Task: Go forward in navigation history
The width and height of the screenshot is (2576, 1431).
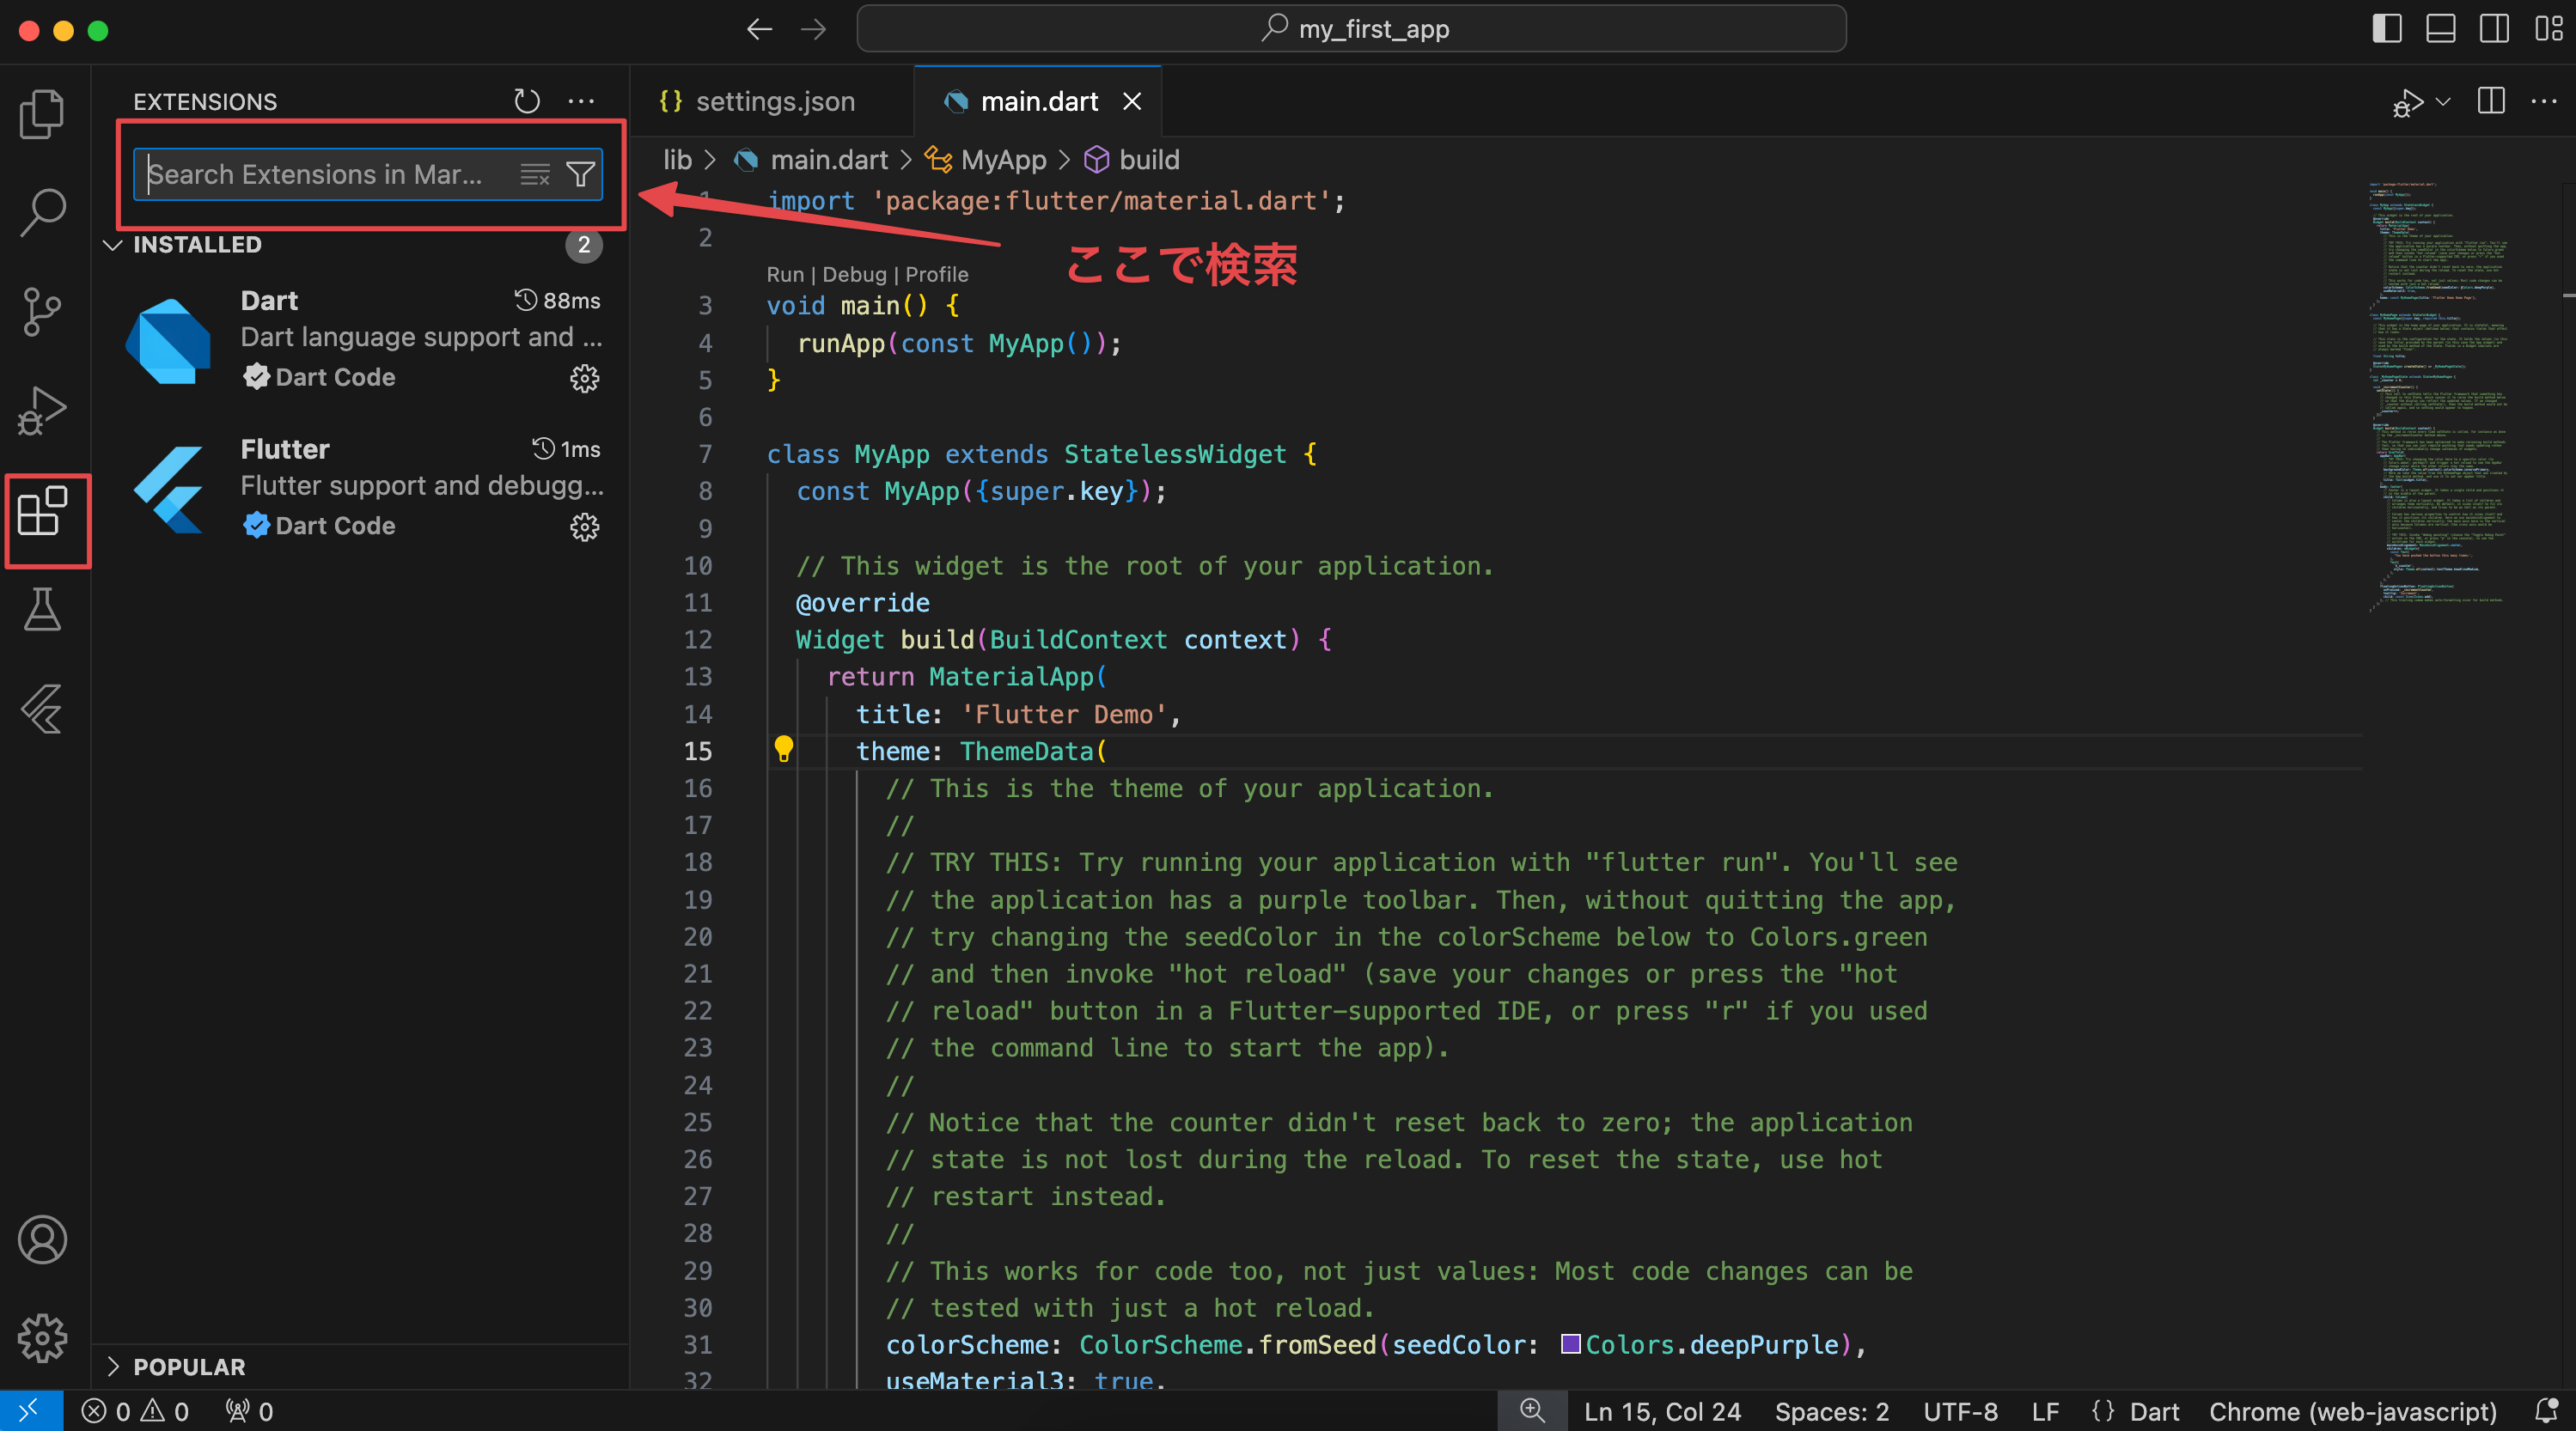Action: point(814,29)
